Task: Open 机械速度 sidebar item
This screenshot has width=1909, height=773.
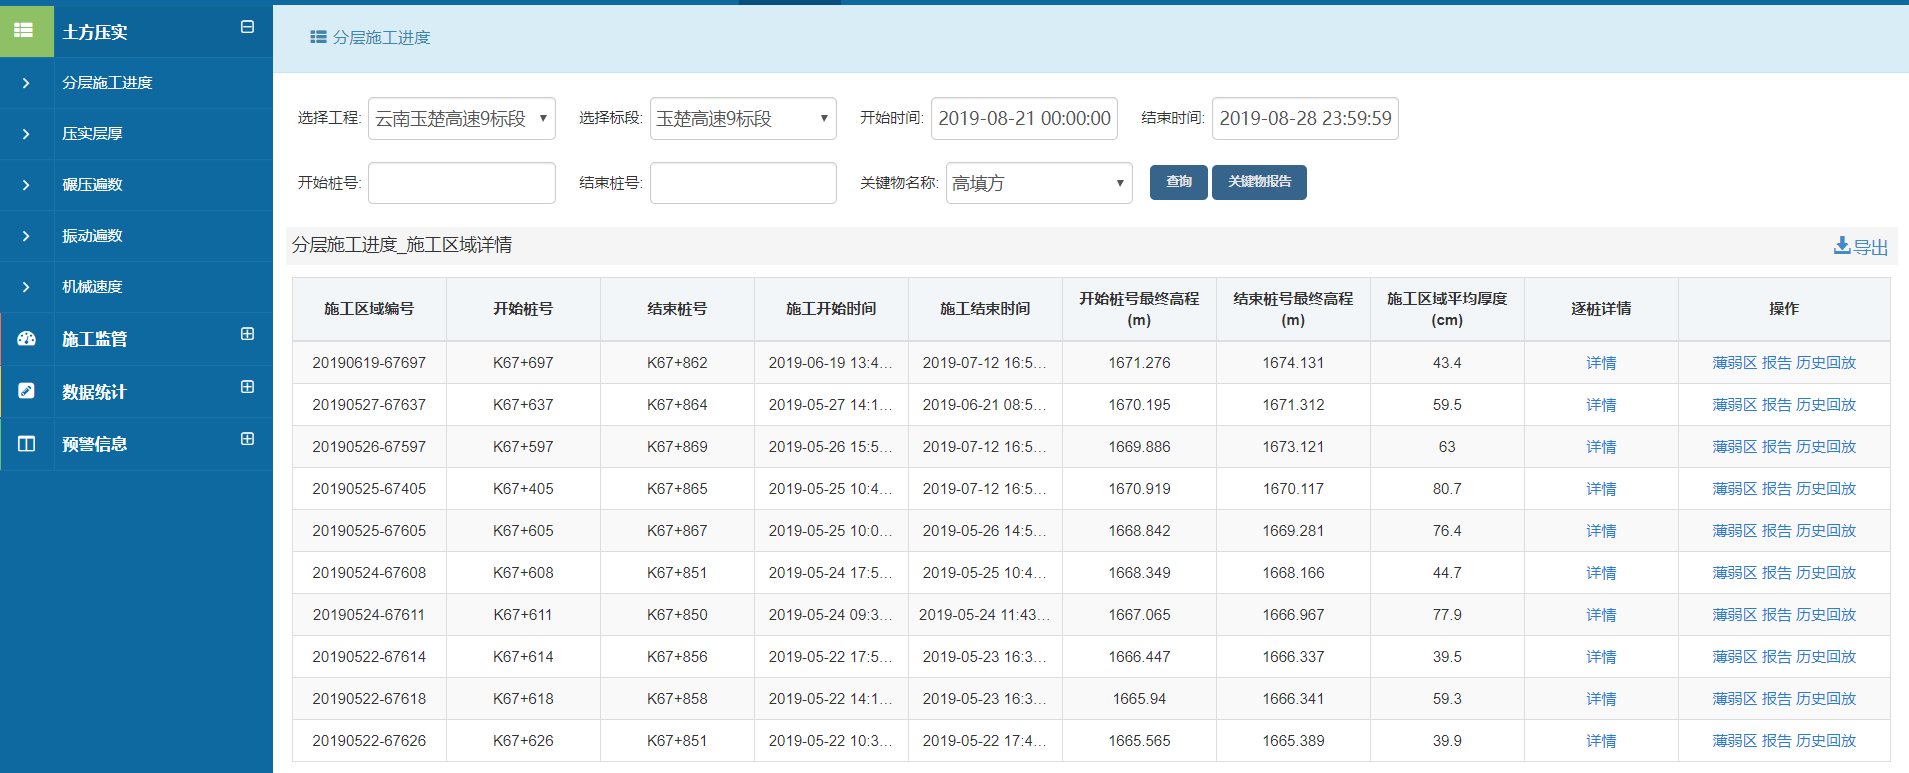Action: click(92, 287)
